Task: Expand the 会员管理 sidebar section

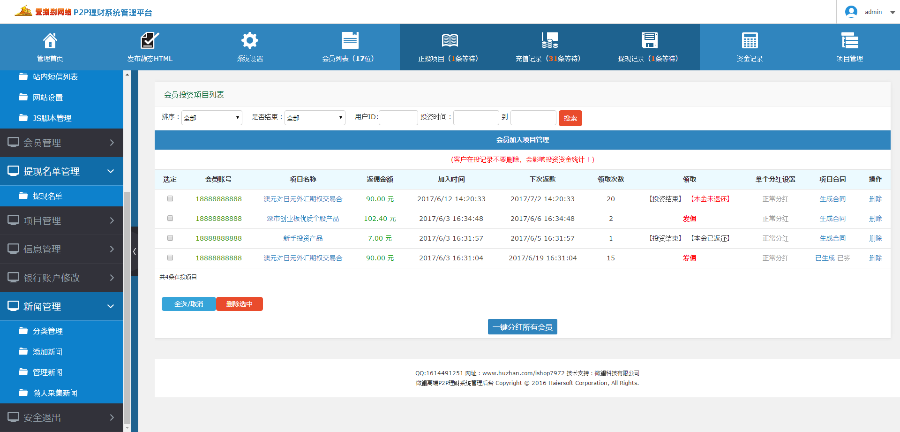Action: click(61, 143)
